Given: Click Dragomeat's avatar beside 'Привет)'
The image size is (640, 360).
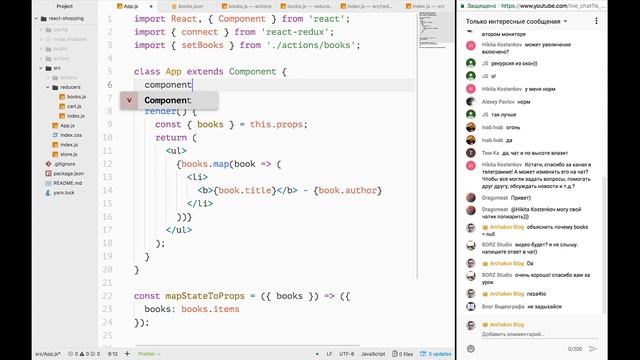Looking at the screenshot, I should pos(471,198).
